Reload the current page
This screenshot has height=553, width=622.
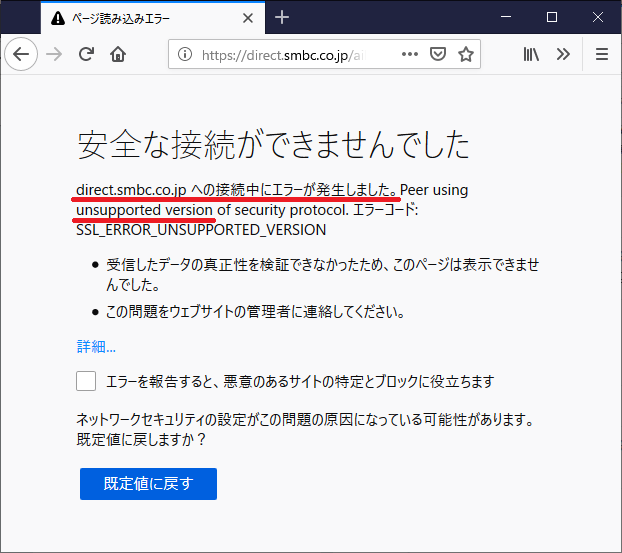coord(86,54)
